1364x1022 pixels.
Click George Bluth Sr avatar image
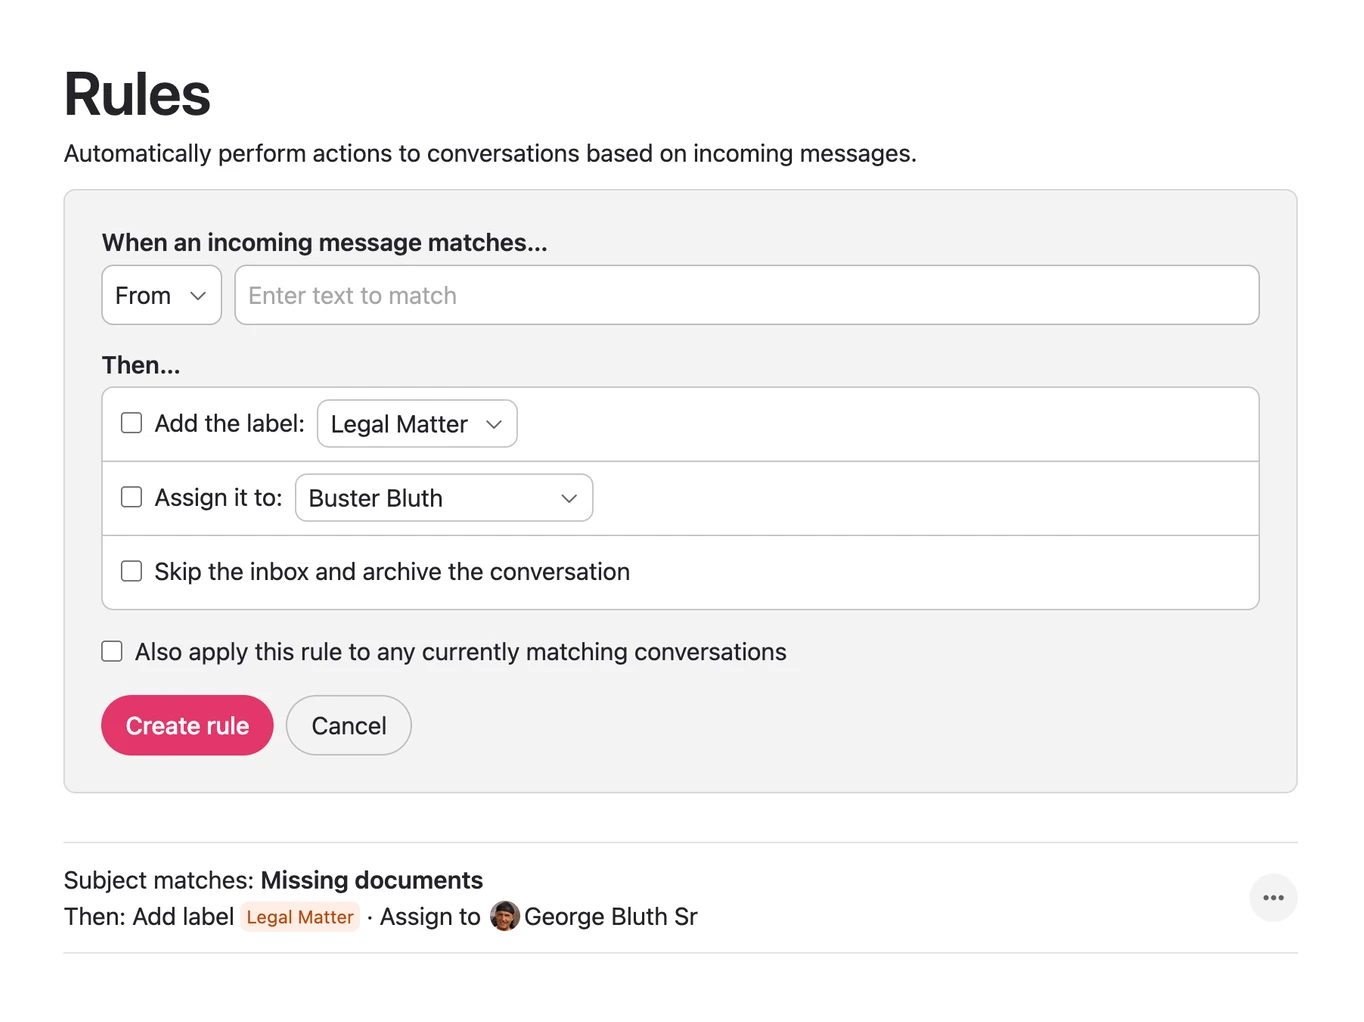tap(505, 916)
